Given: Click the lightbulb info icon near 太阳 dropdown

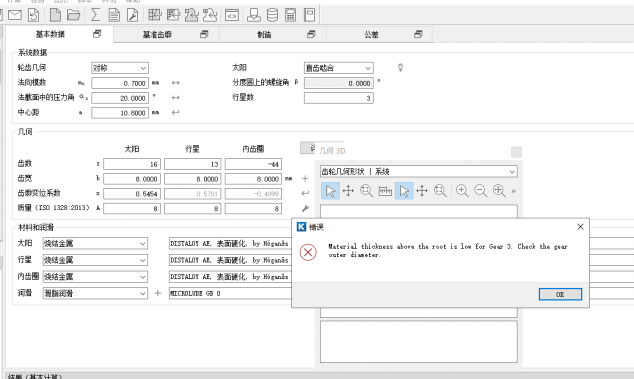Looking at the screenshot, I should [400, 68].
